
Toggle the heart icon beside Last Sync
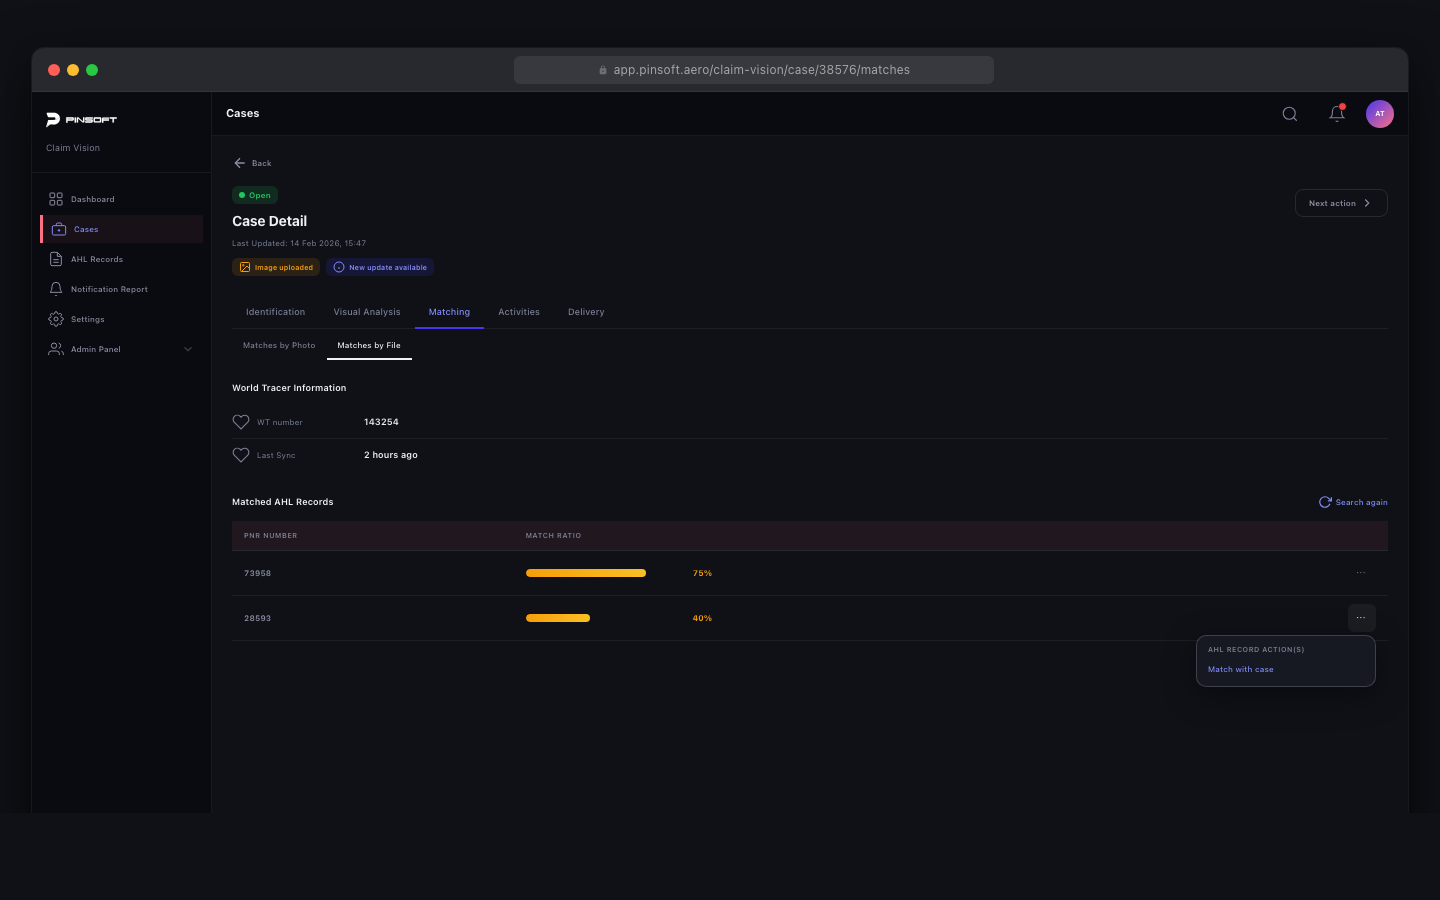pos(240,455)
